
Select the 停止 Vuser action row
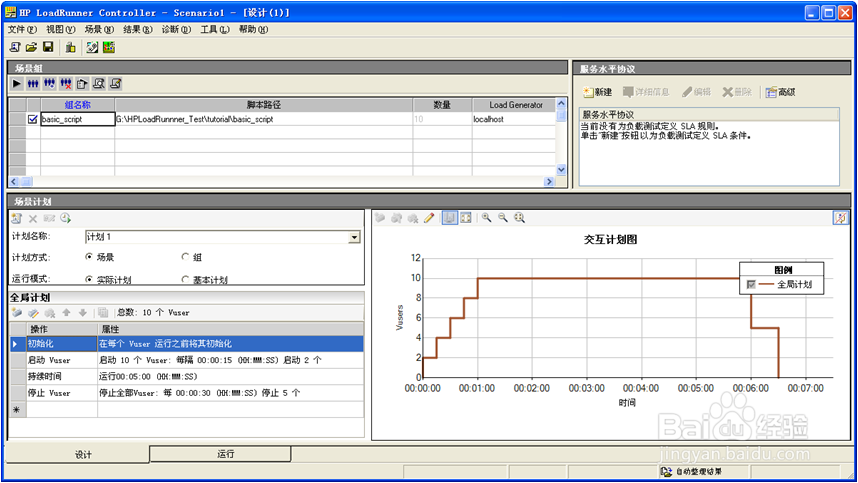pyautogui.click(x=187, y=393)
